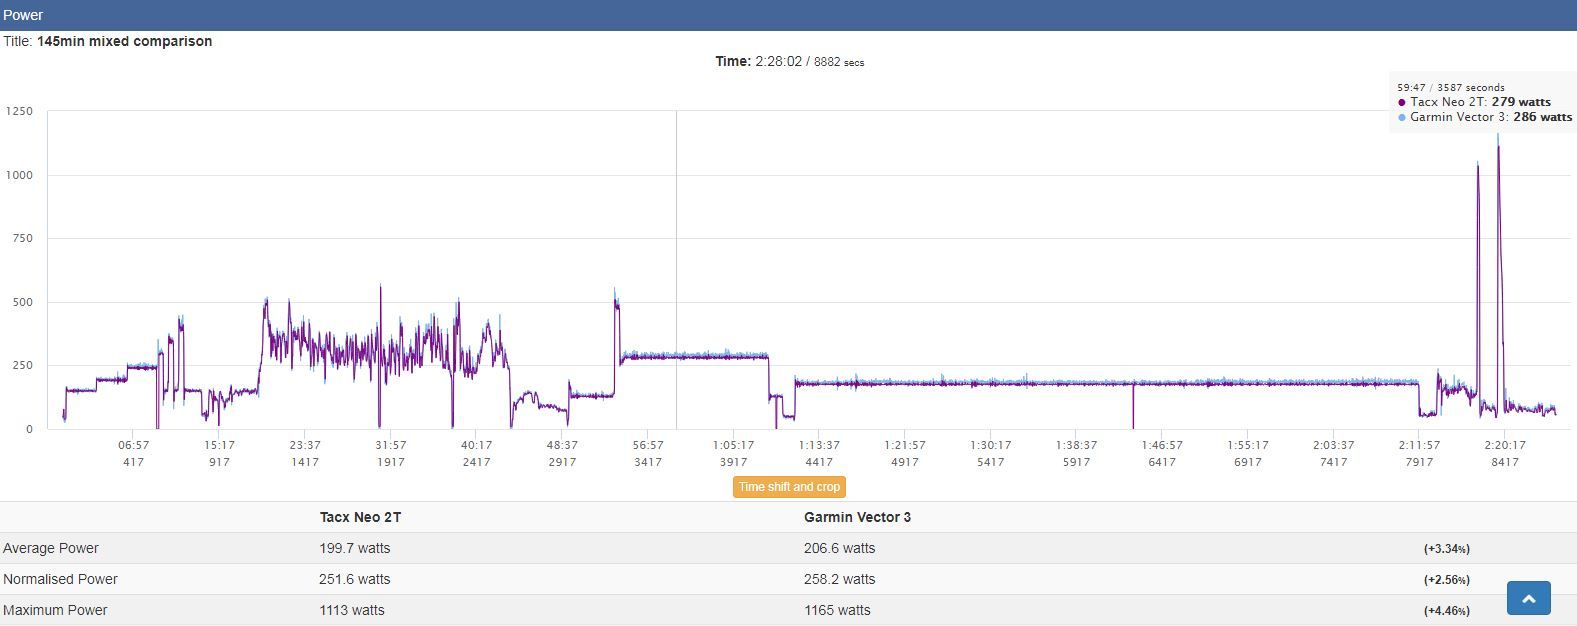Click the +4.46% maximum power difference
Image resolution: width=1577 pixels, height=626 pixels.
[1446, 611]
